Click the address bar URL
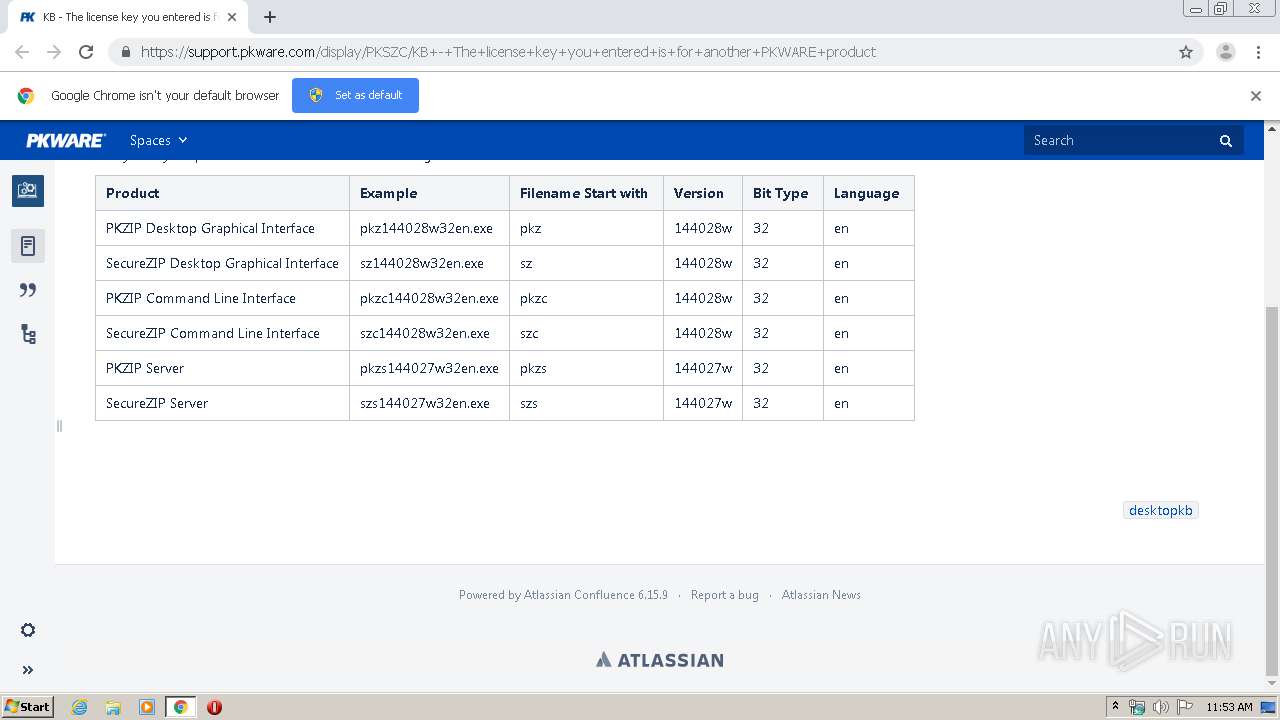Screen dimensions: 1280x720 pos(508,52)
